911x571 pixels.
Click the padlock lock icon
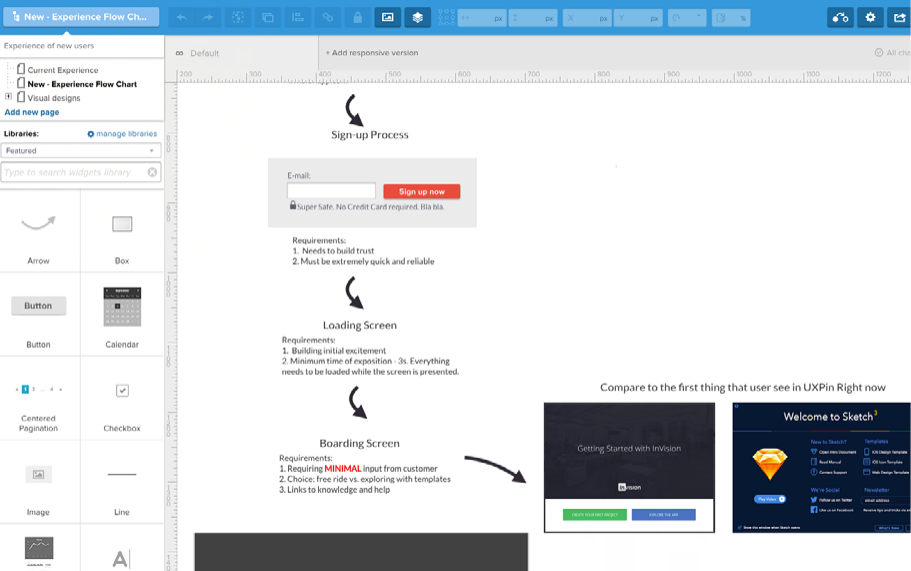click(x=358, y=17)
